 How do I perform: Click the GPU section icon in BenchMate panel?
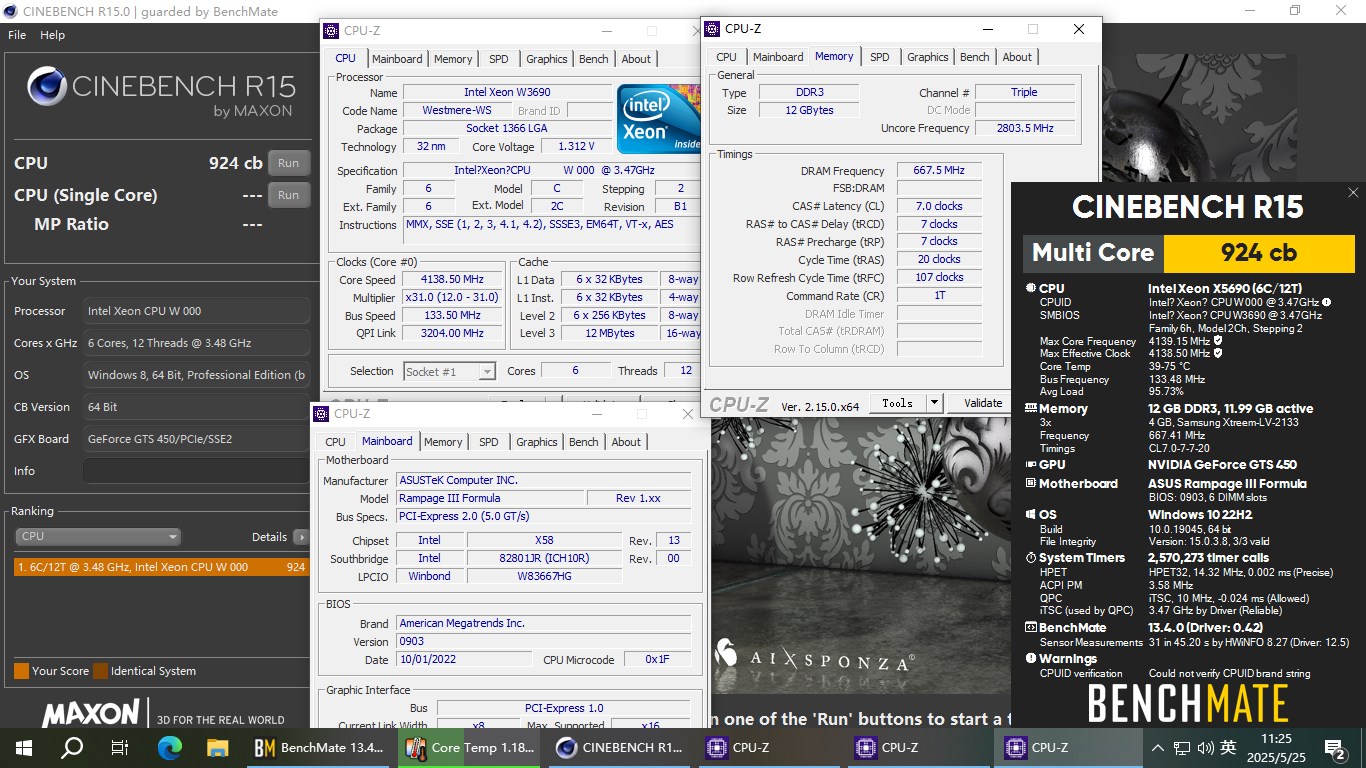point(1030,464)
